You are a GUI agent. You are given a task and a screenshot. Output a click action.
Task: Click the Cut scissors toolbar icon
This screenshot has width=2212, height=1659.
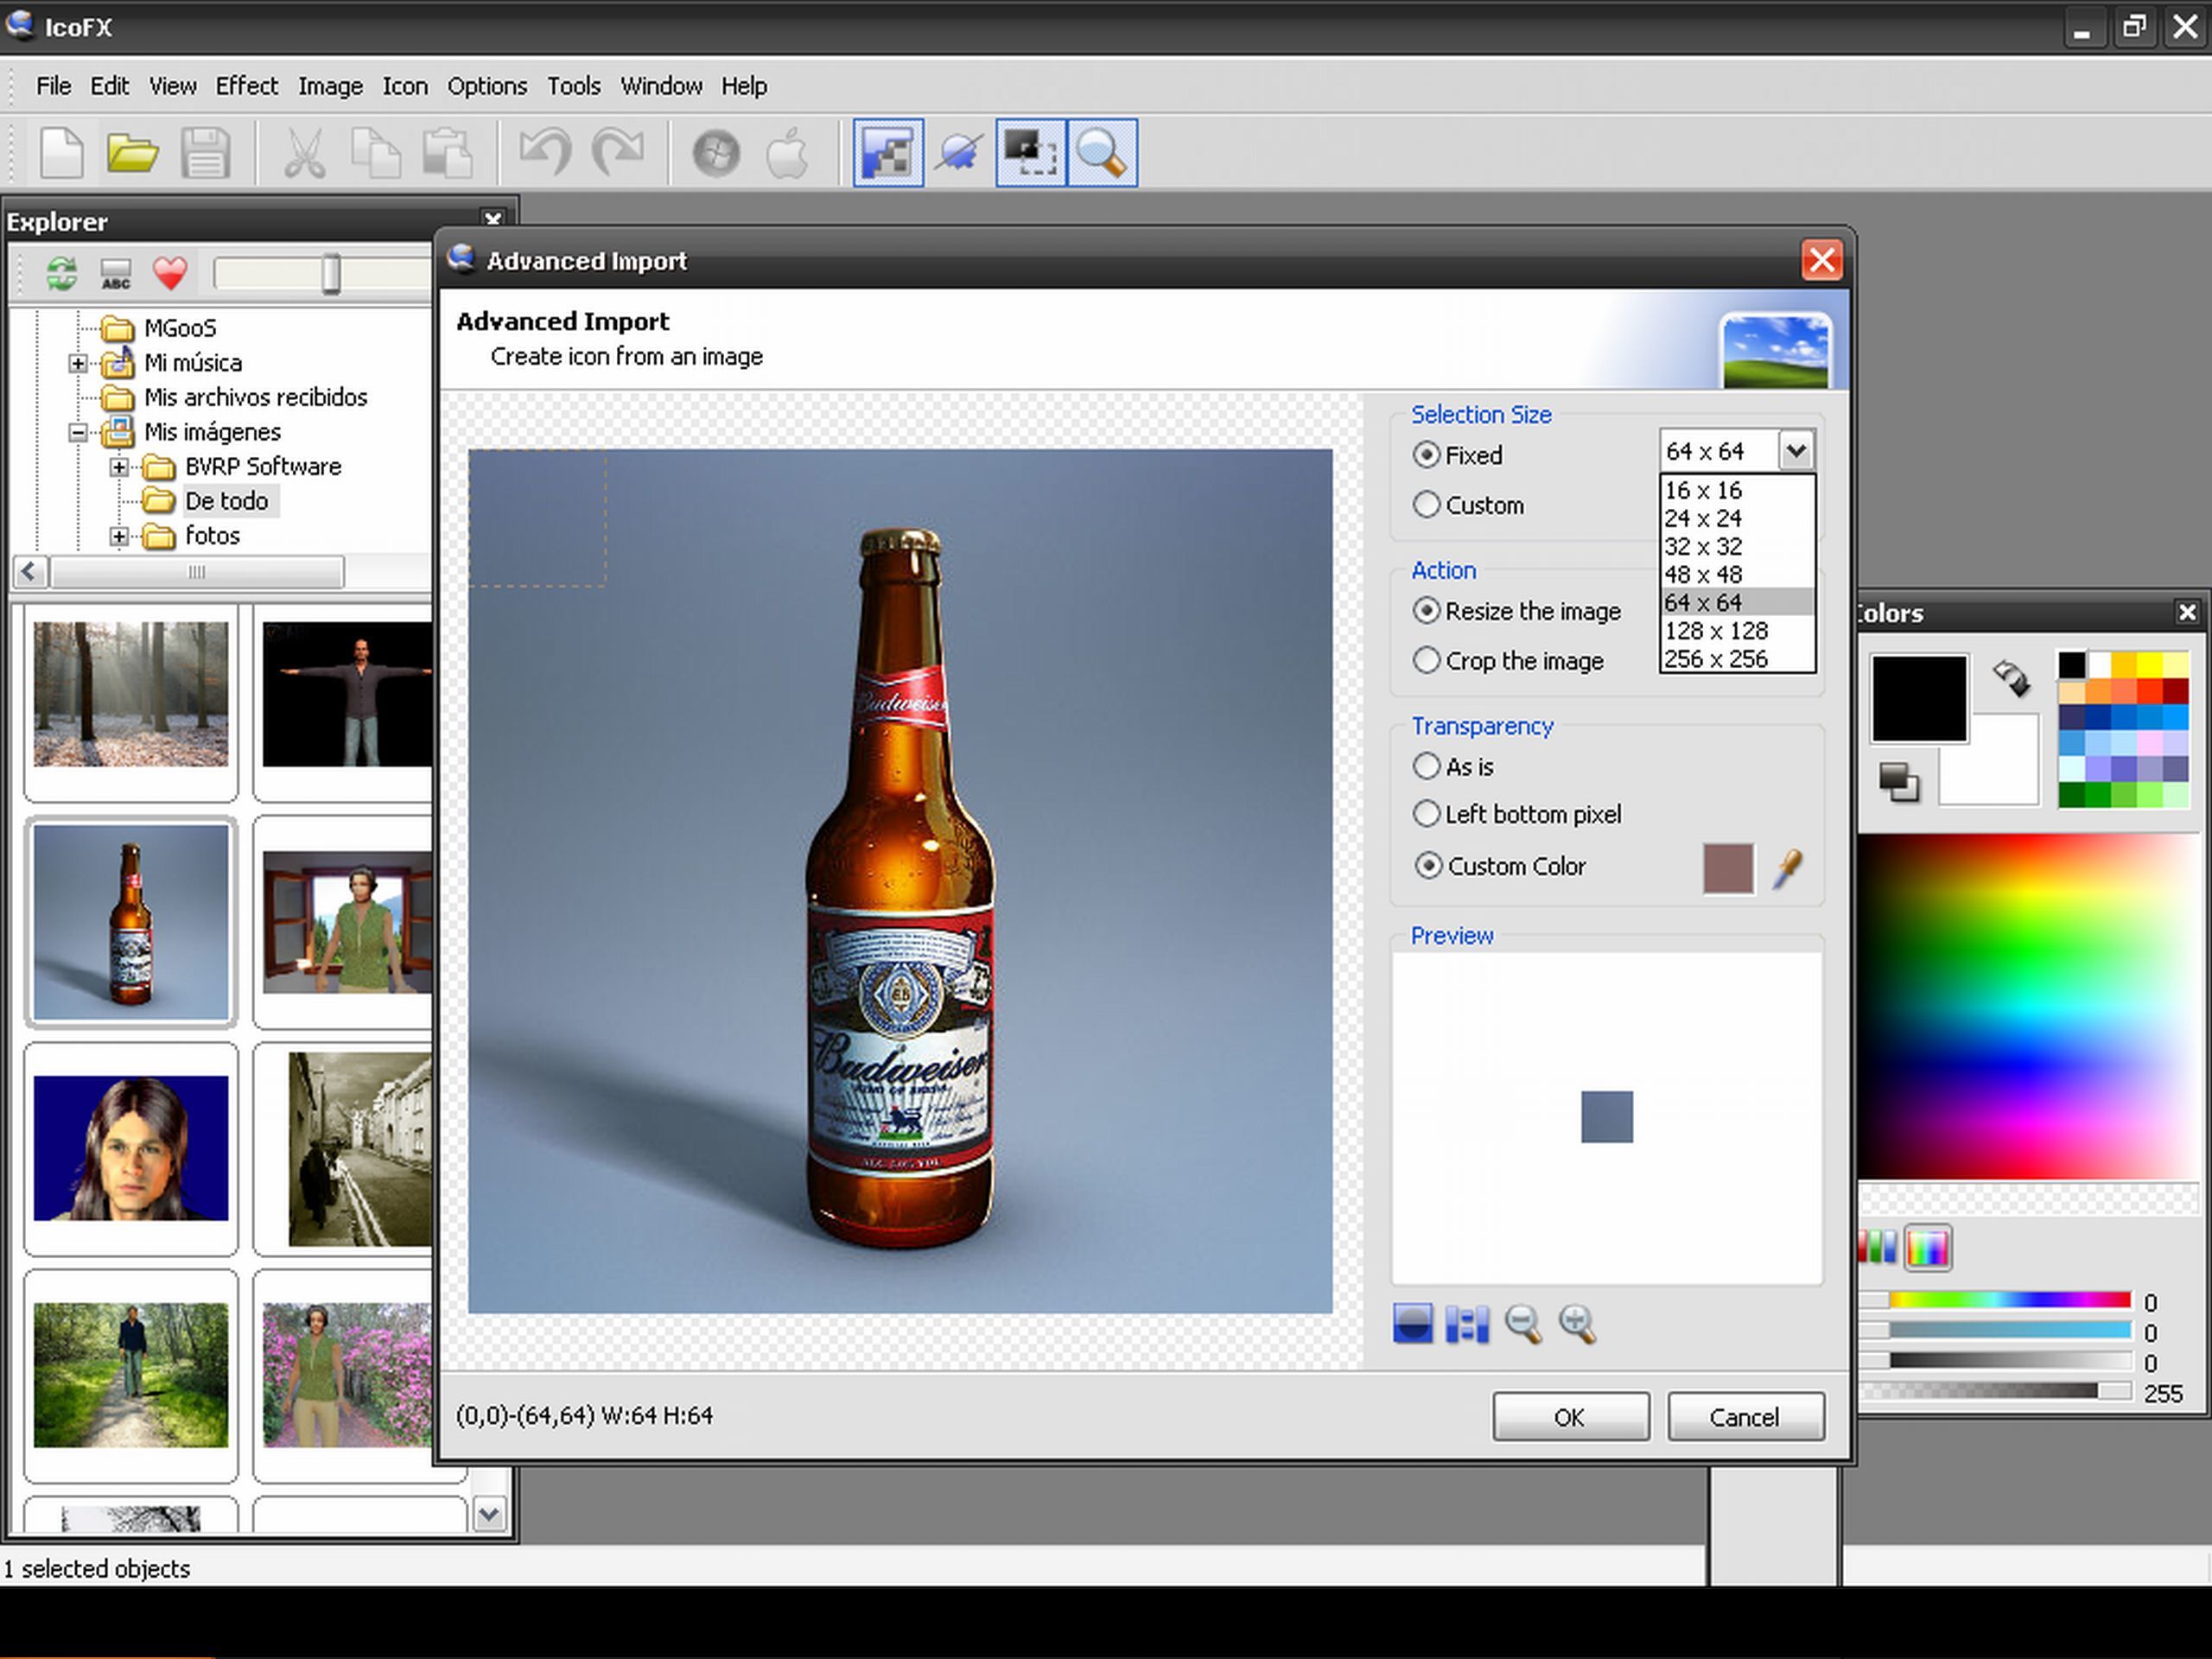coord(305,153)
